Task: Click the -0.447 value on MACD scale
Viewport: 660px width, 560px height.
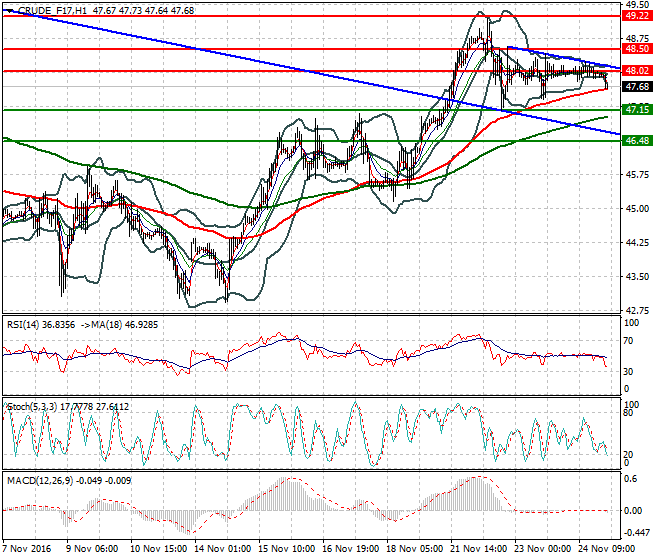Action: (636, 533)
